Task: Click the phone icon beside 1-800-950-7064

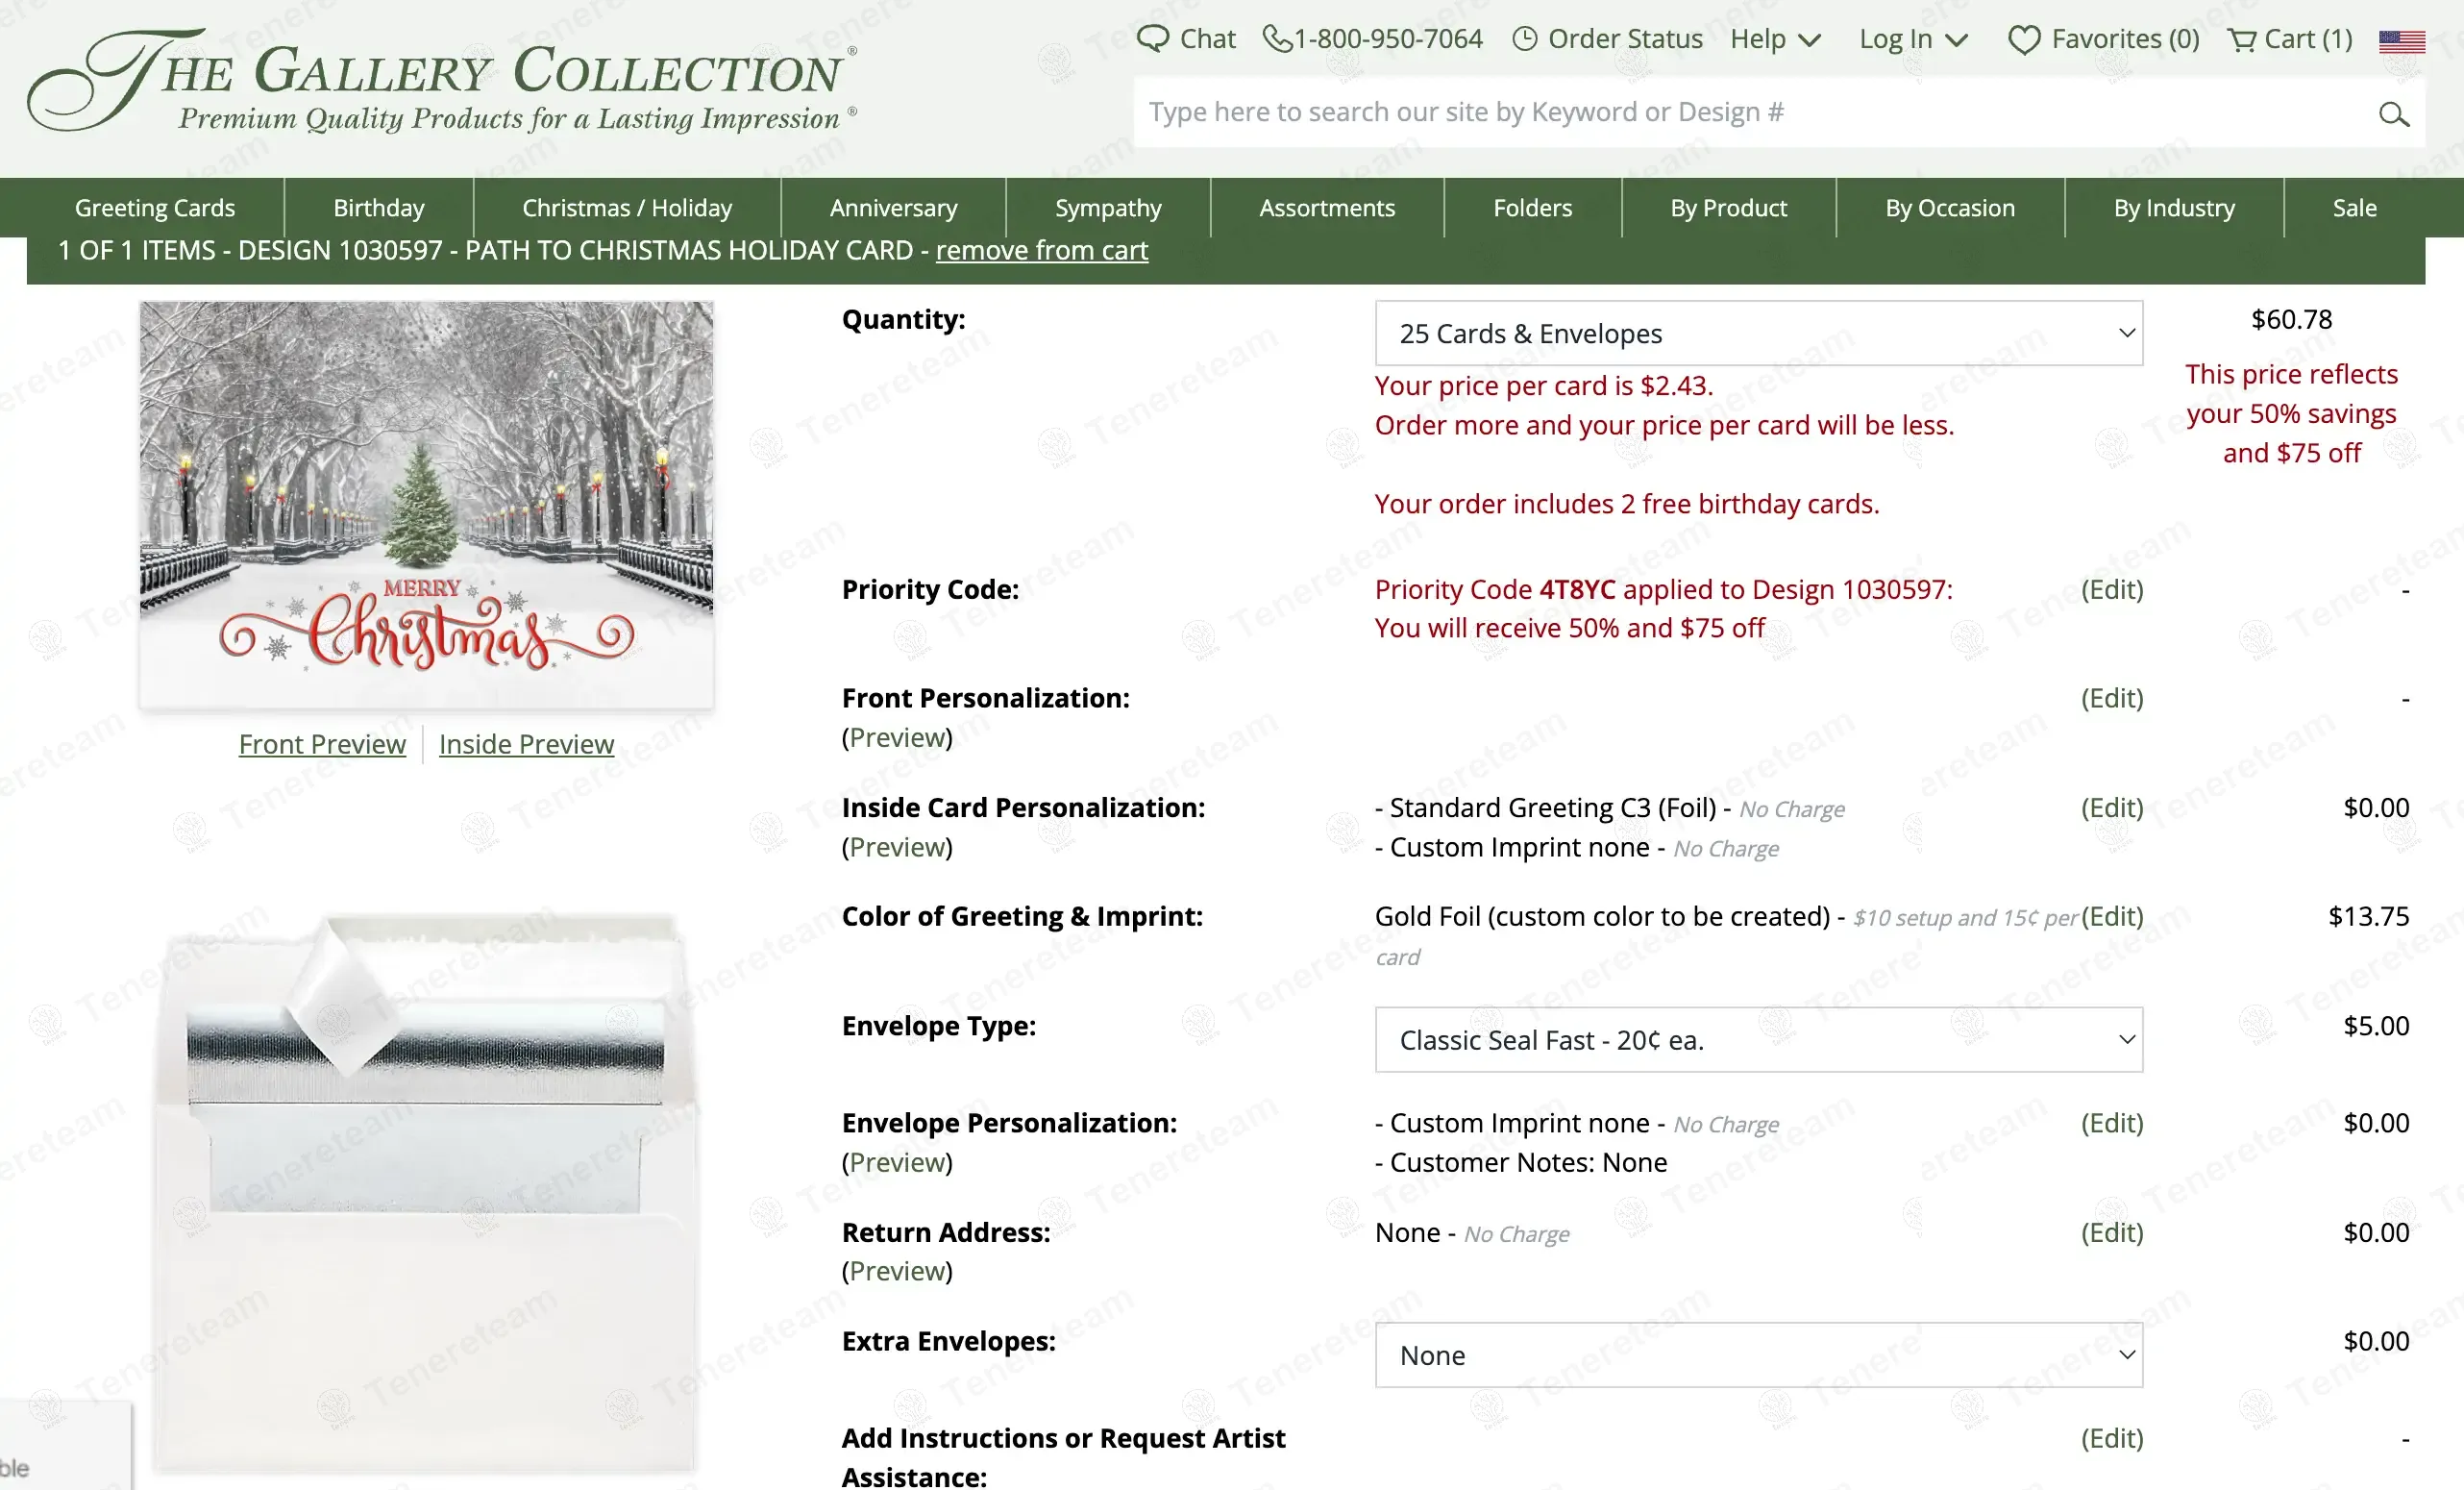Action: [x=1276, y=39]
